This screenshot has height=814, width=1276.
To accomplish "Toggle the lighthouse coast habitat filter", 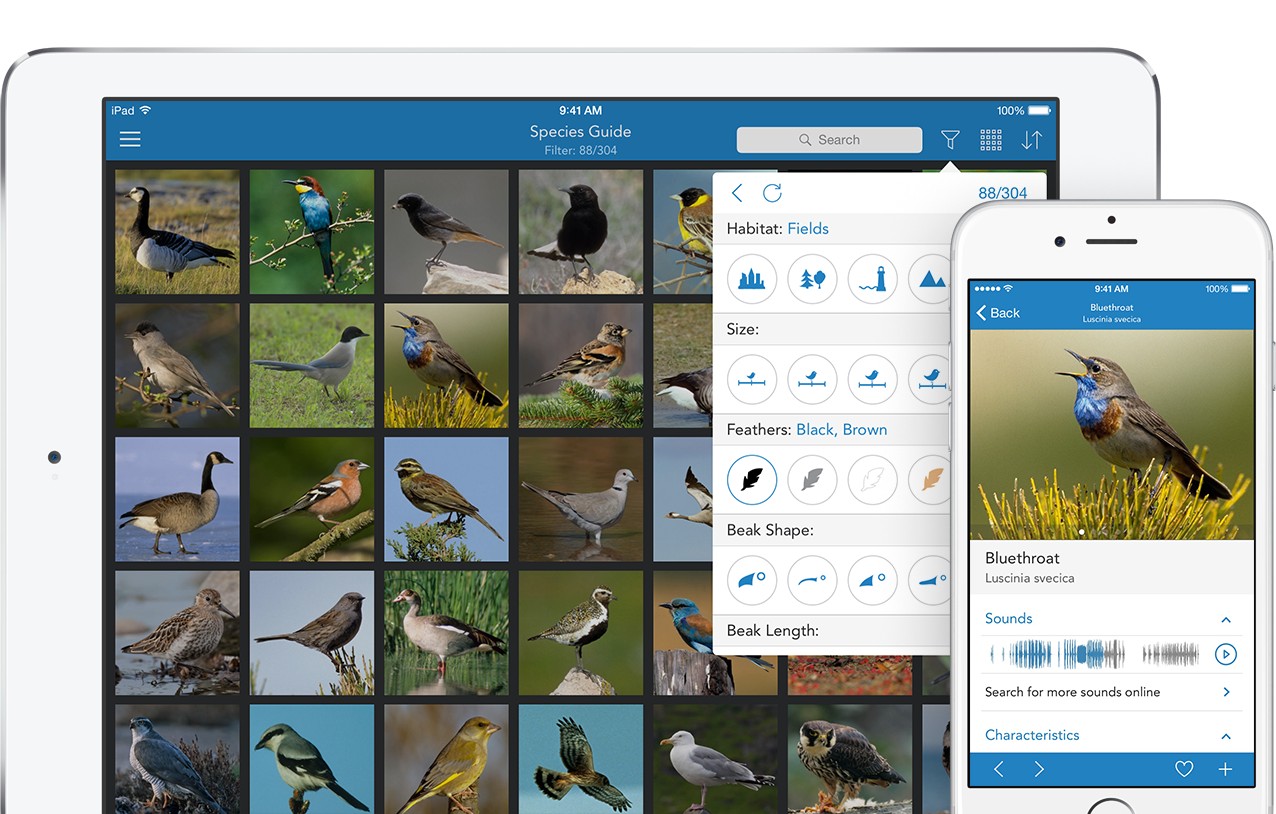I will pos(872,279).
